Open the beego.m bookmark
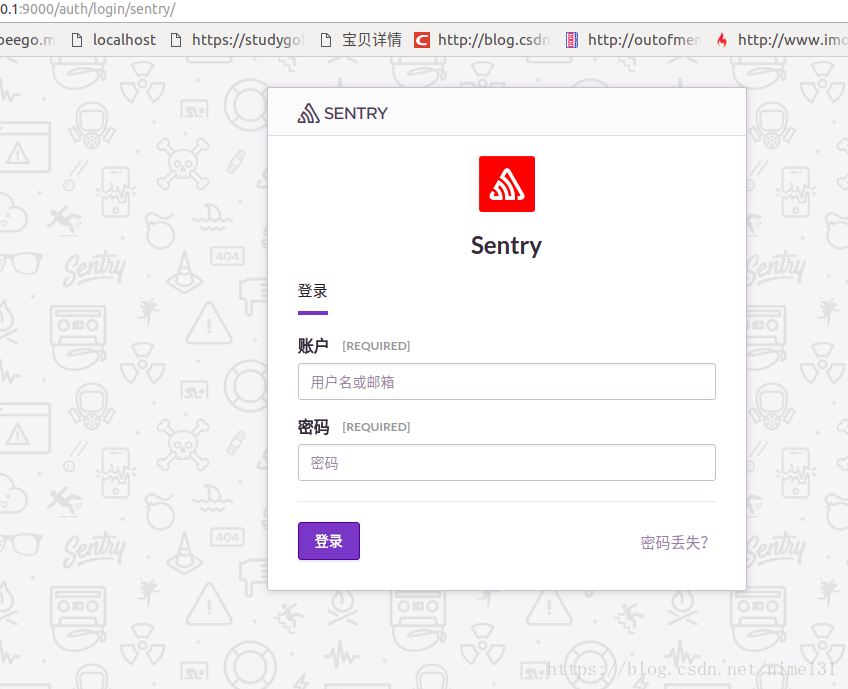This screenshot has height=689, width=848. click(27, 40)
